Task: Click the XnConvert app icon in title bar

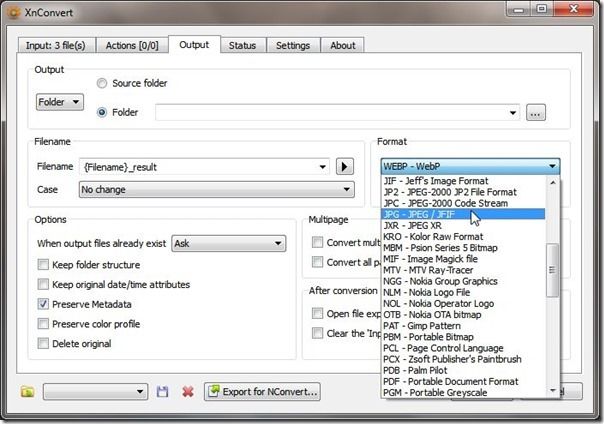Action: (x=14, y=12)
